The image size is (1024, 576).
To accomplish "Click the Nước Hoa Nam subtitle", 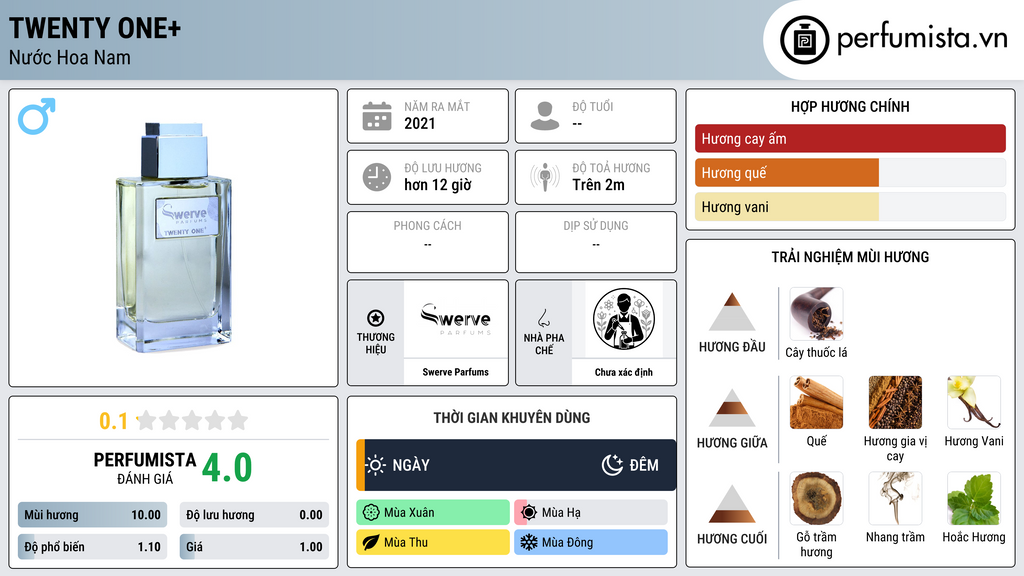I will [70, 57].
